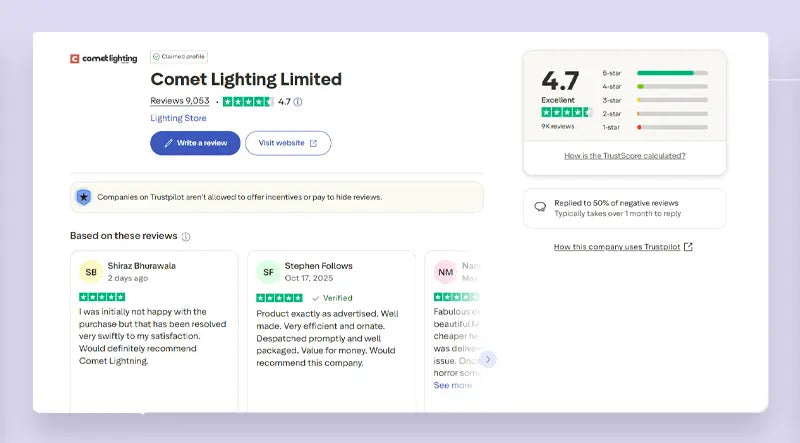Click the next reviews carousel arrow

(487, 359)
